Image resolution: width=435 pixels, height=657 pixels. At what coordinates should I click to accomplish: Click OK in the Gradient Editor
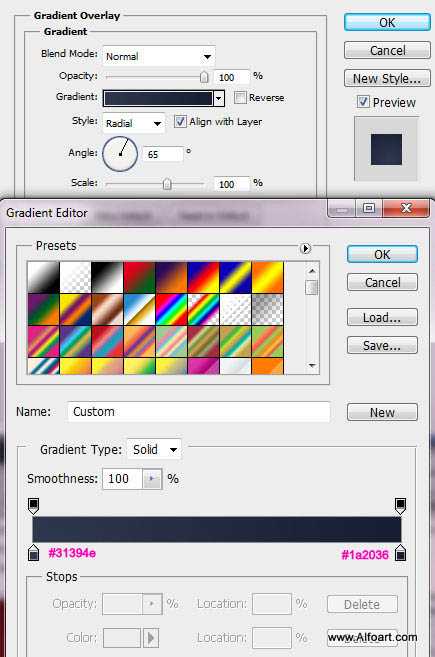point(382,254)
